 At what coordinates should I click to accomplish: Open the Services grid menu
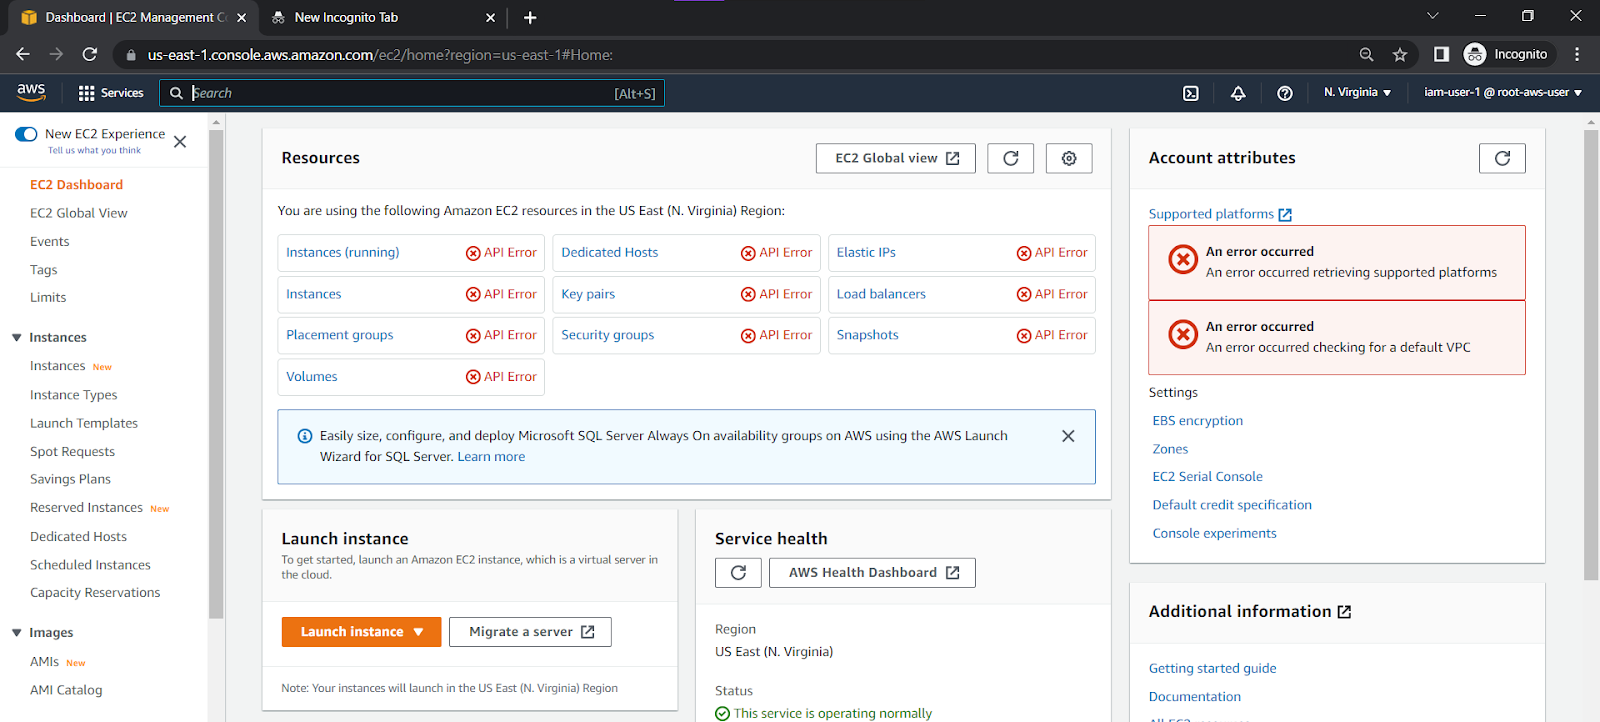(x=111, y=93)
